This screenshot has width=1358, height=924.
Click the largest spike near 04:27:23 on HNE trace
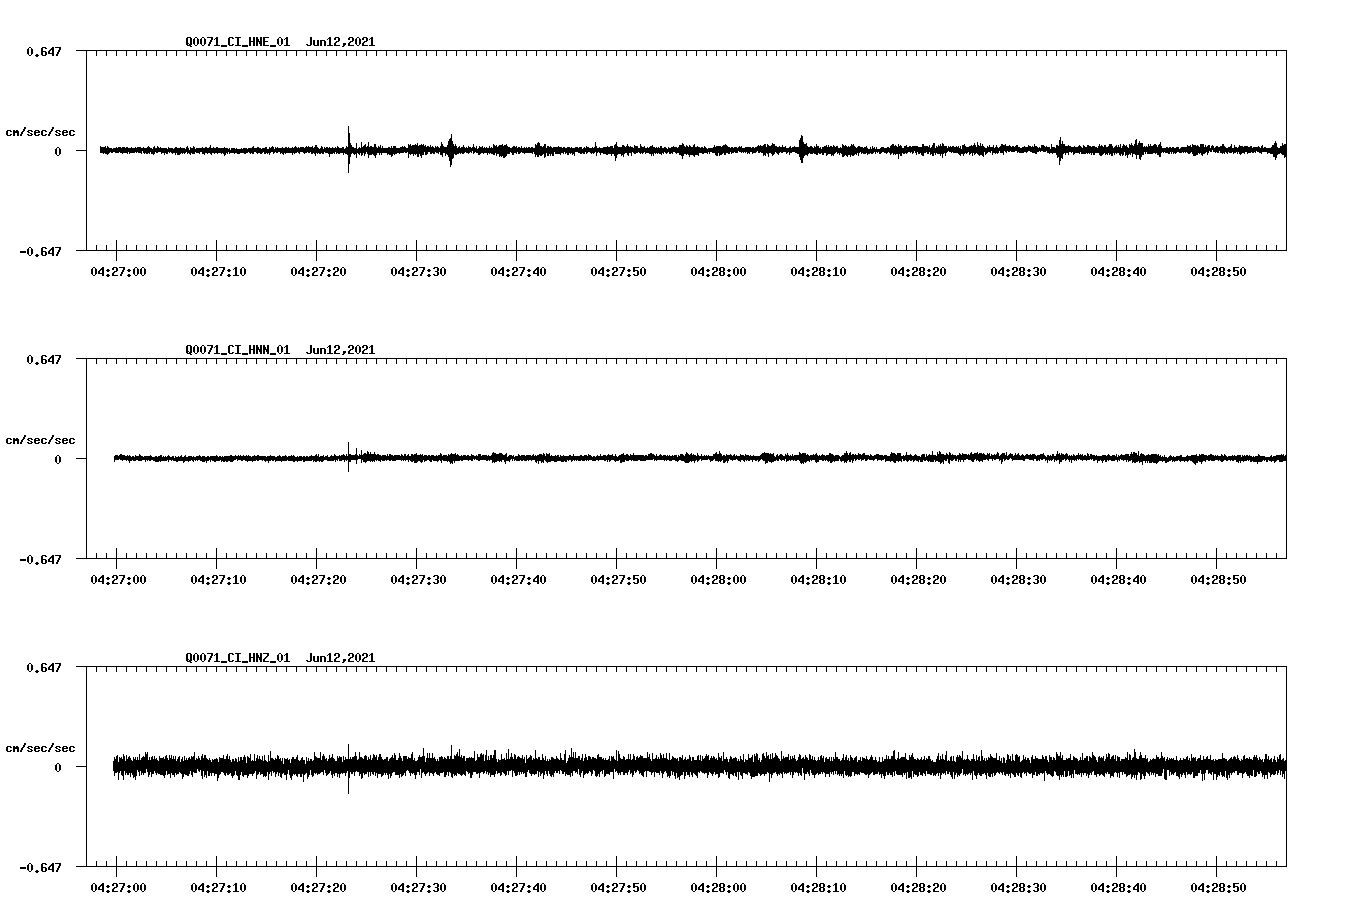point(349,149)
